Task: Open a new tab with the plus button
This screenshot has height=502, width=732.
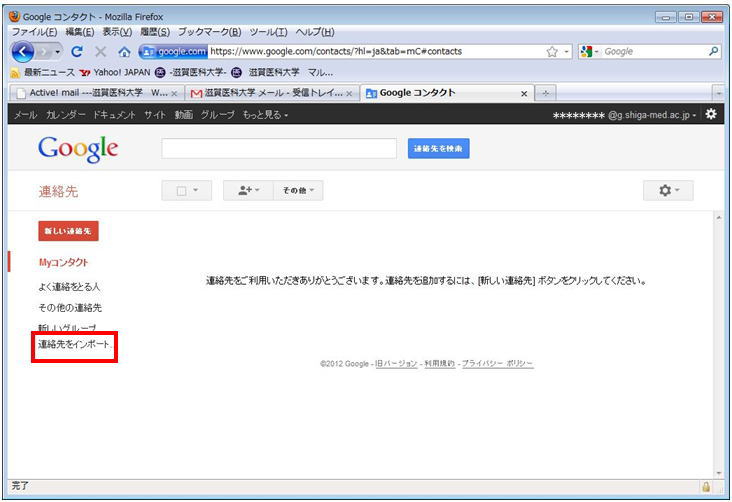Action: point(545,93)
